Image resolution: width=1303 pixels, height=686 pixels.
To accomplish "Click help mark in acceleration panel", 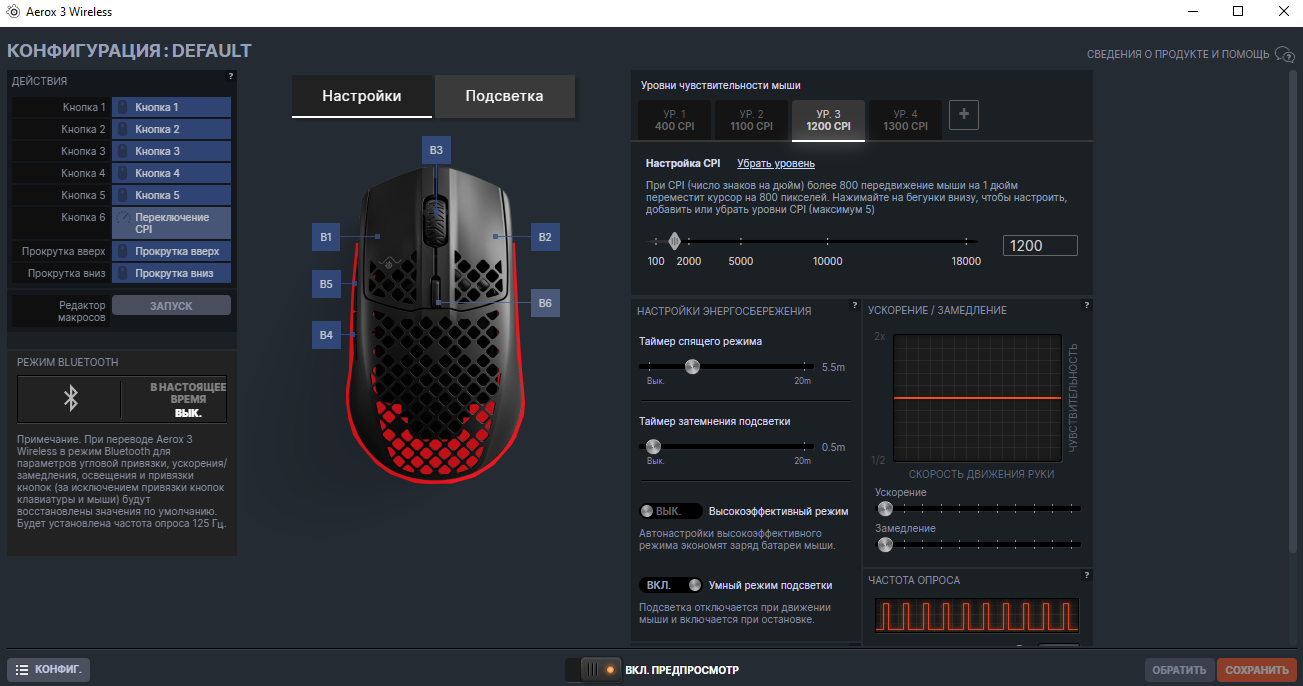I will point(1086,305).
